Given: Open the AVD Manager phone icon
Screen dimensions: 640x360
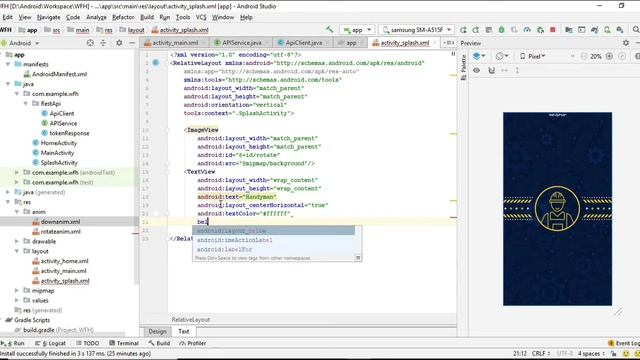Looking at the screenshot, I should (x=607, y=30).
